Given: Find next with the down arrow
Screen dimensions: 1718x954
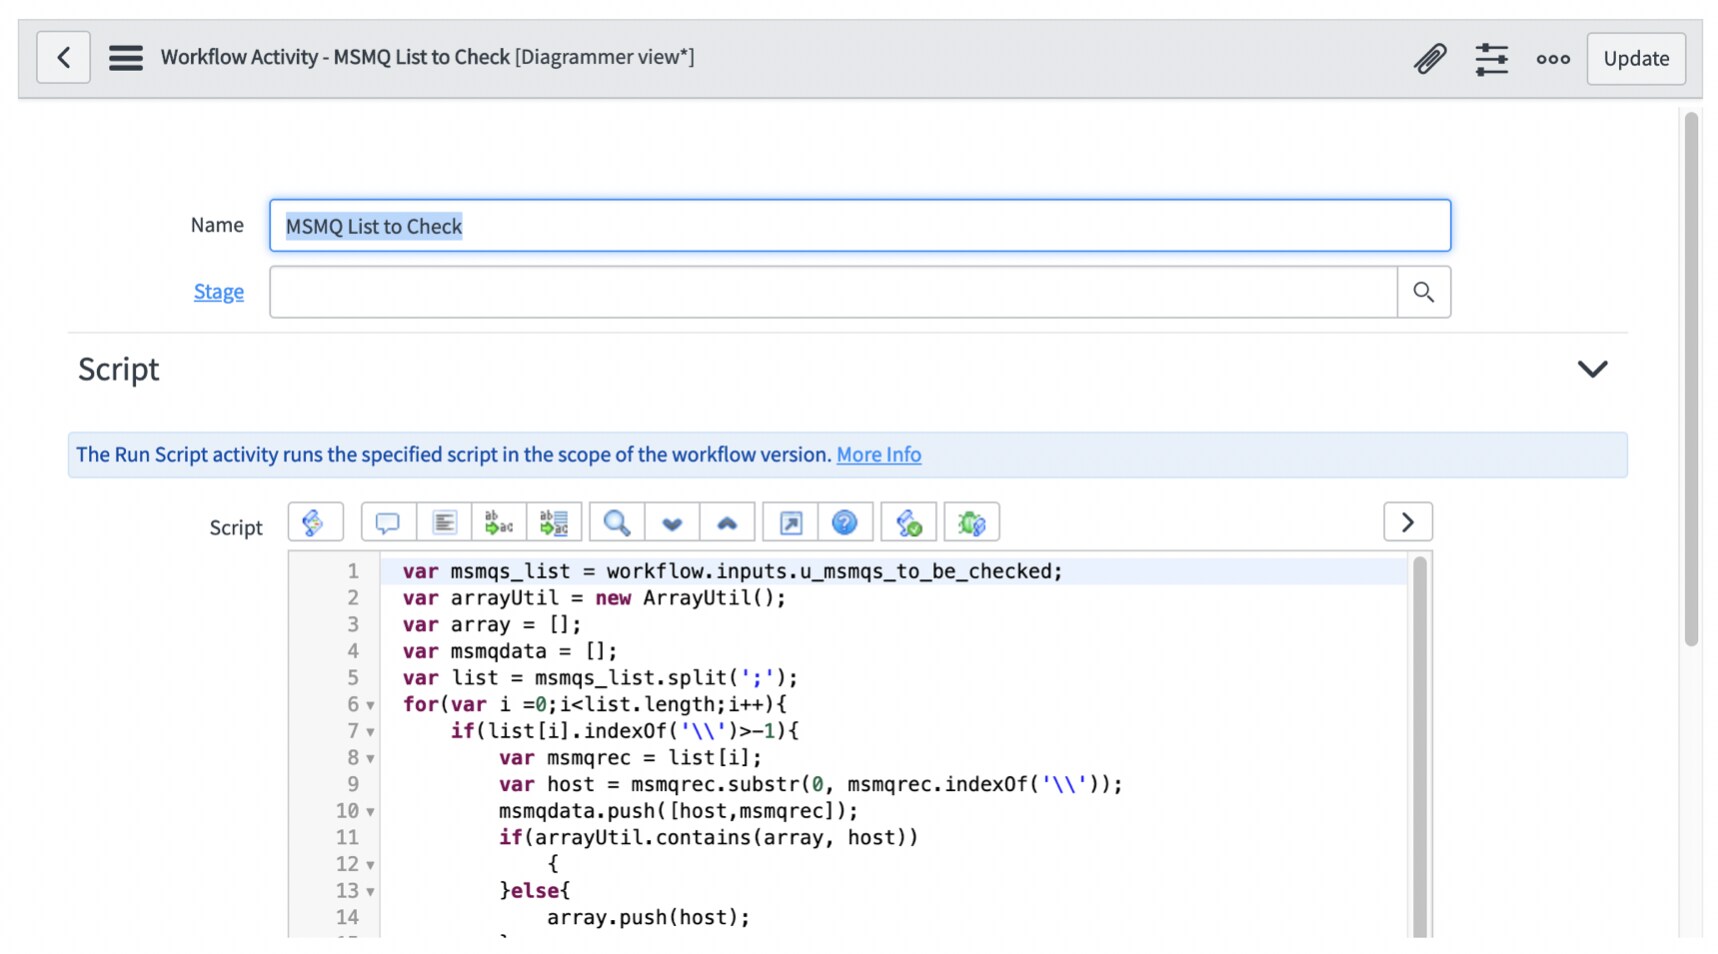Looking at the screenshot, I should pos(672,522).
